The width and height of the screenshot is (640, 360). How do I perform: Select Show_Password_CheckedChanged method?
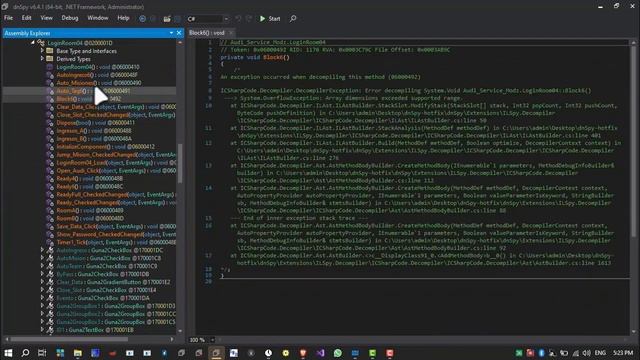point(116,234)
